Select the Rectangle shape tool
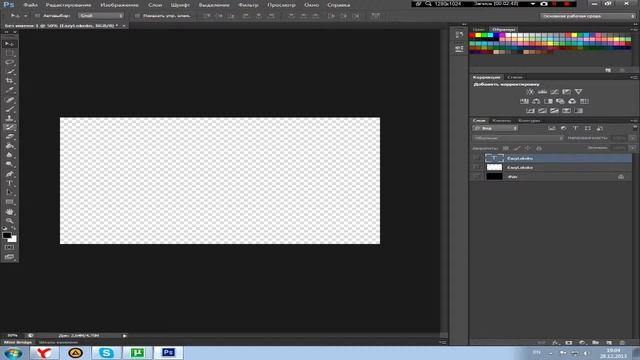 9,202
